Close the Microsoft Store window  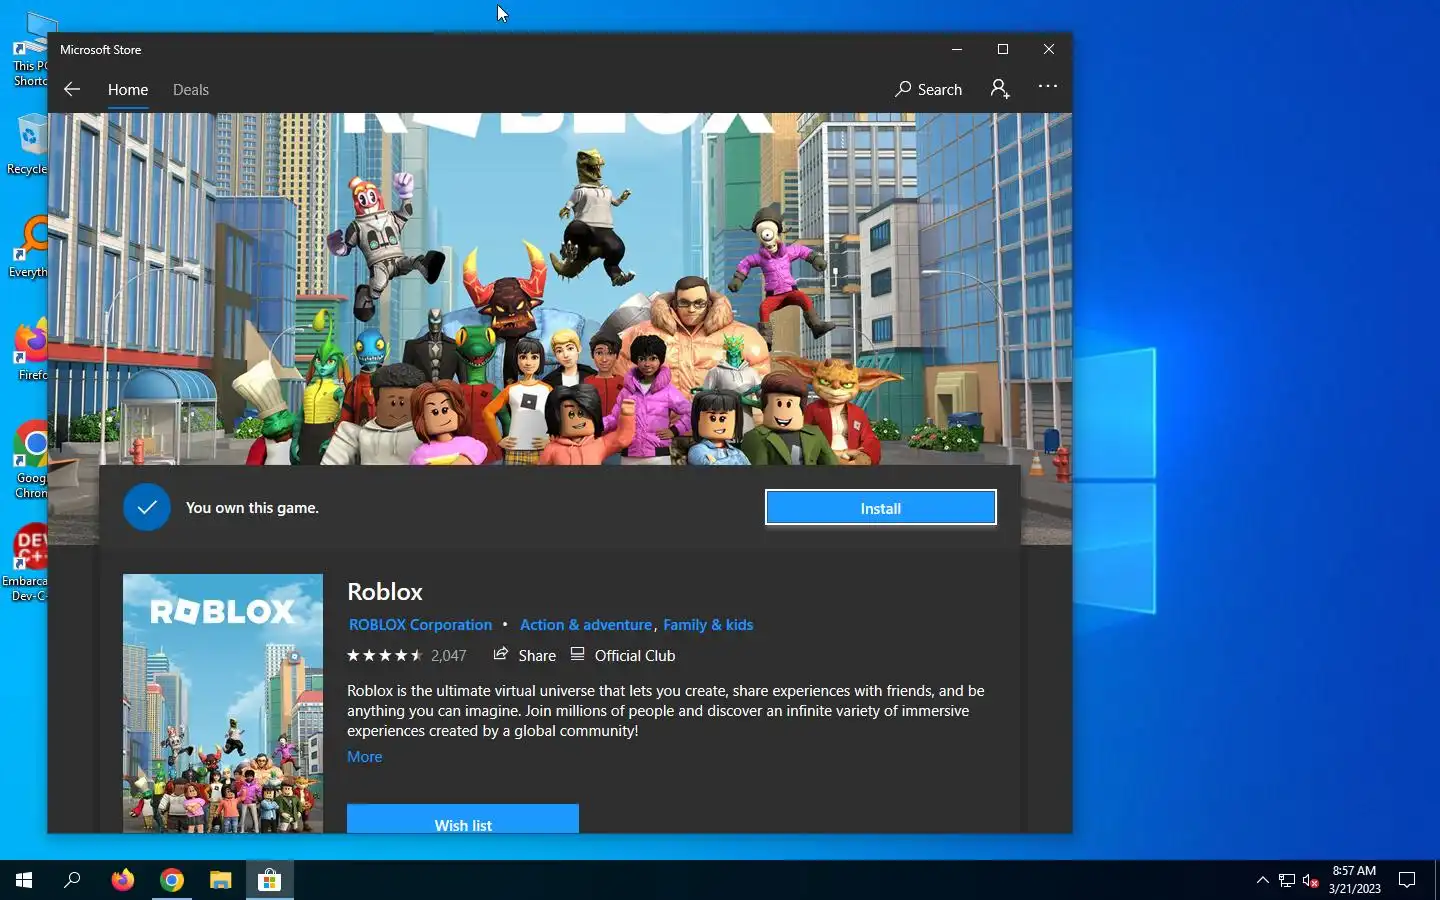(1049, 49)
